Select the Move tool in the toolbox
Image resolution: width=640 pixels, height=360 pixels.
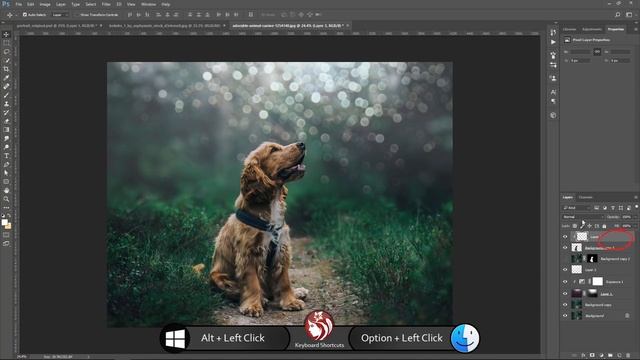(x=6, y=34)
